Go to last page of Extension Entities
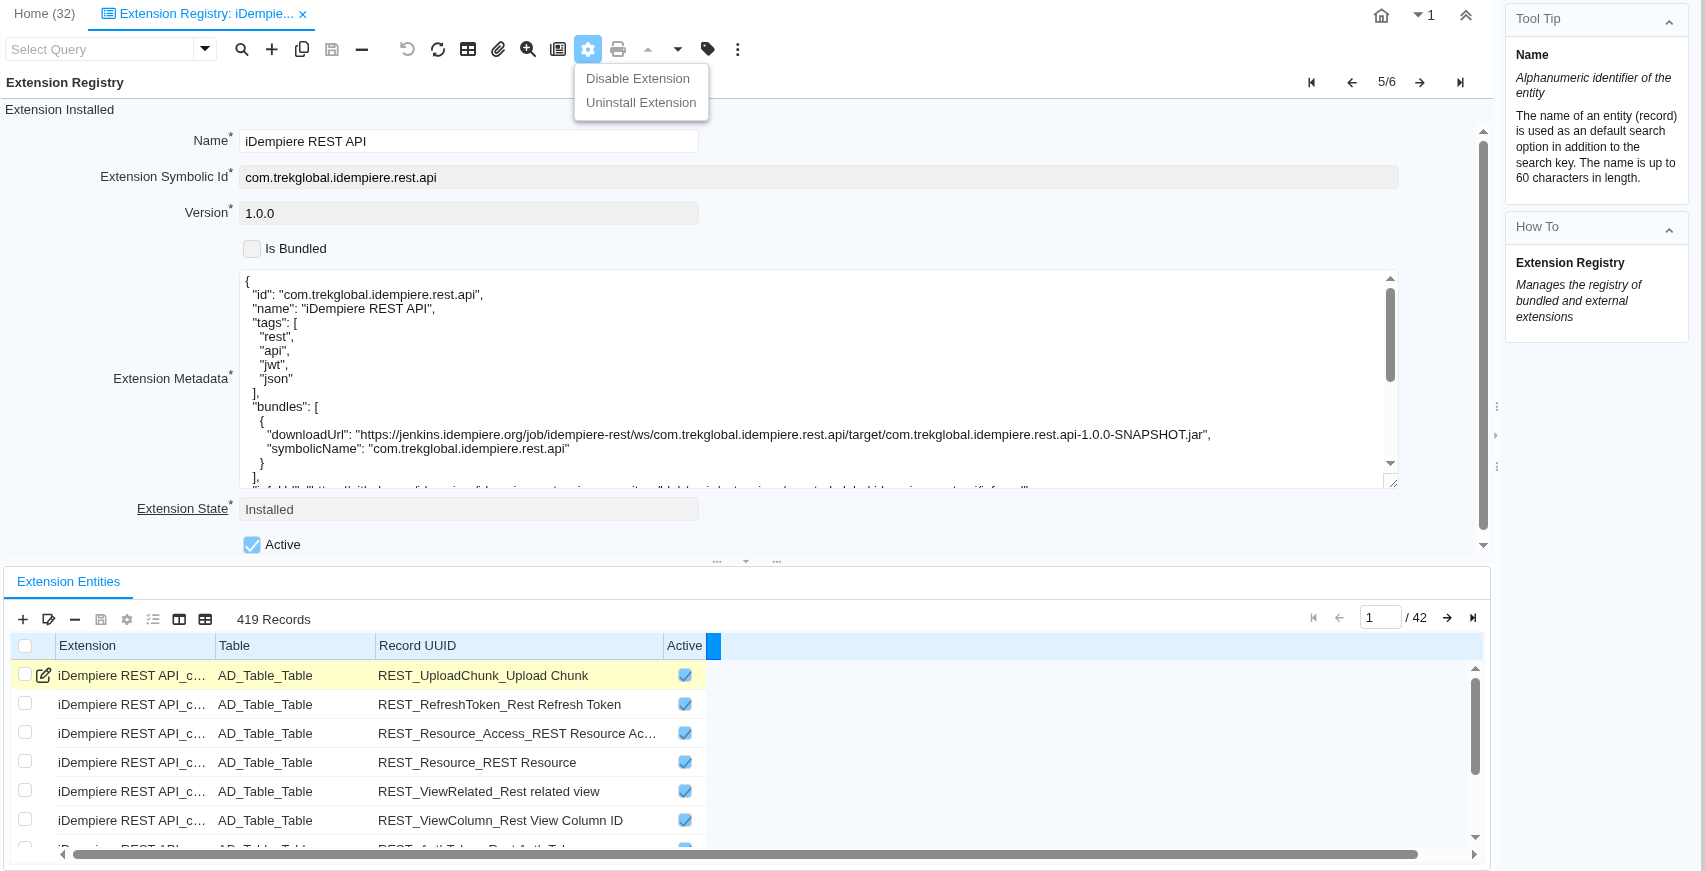This screenshot has height=871, width=1705. pyautogui.click(x=1472, y=618)
